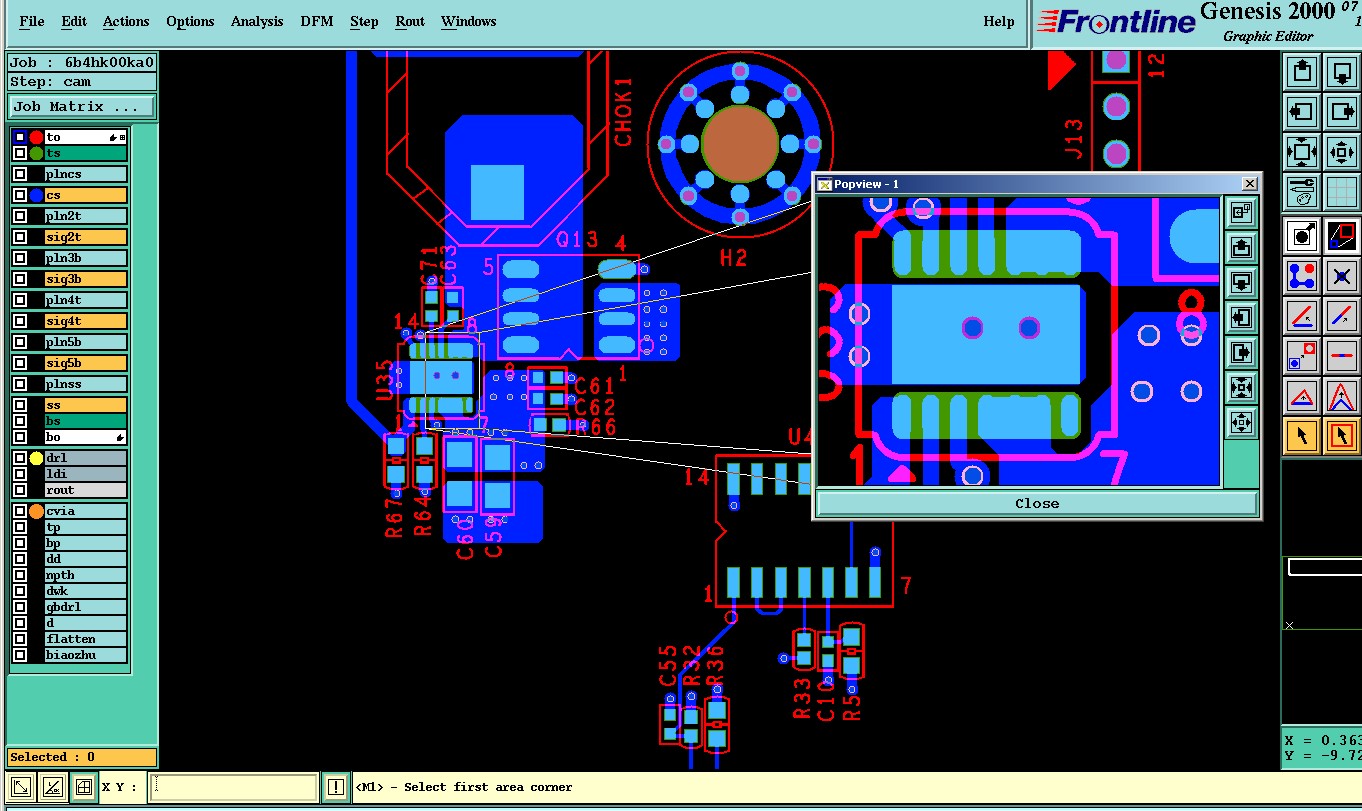
Task: Select the plain arrow pointer tool
Action: point(1302,435)
